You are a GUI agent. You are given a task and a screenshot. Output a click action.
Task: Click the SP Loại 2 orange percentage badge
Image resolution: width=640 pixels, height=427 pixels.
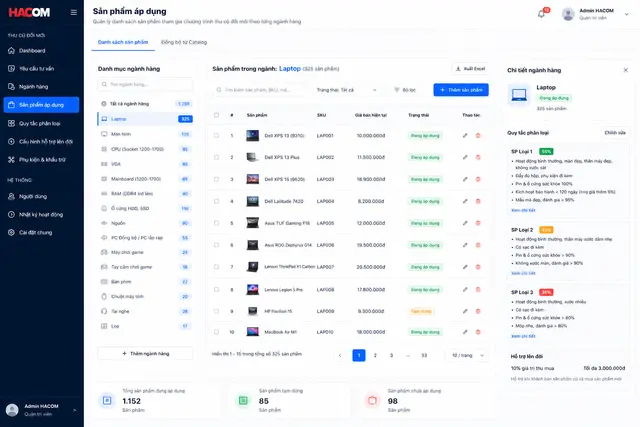click(546, 230)
